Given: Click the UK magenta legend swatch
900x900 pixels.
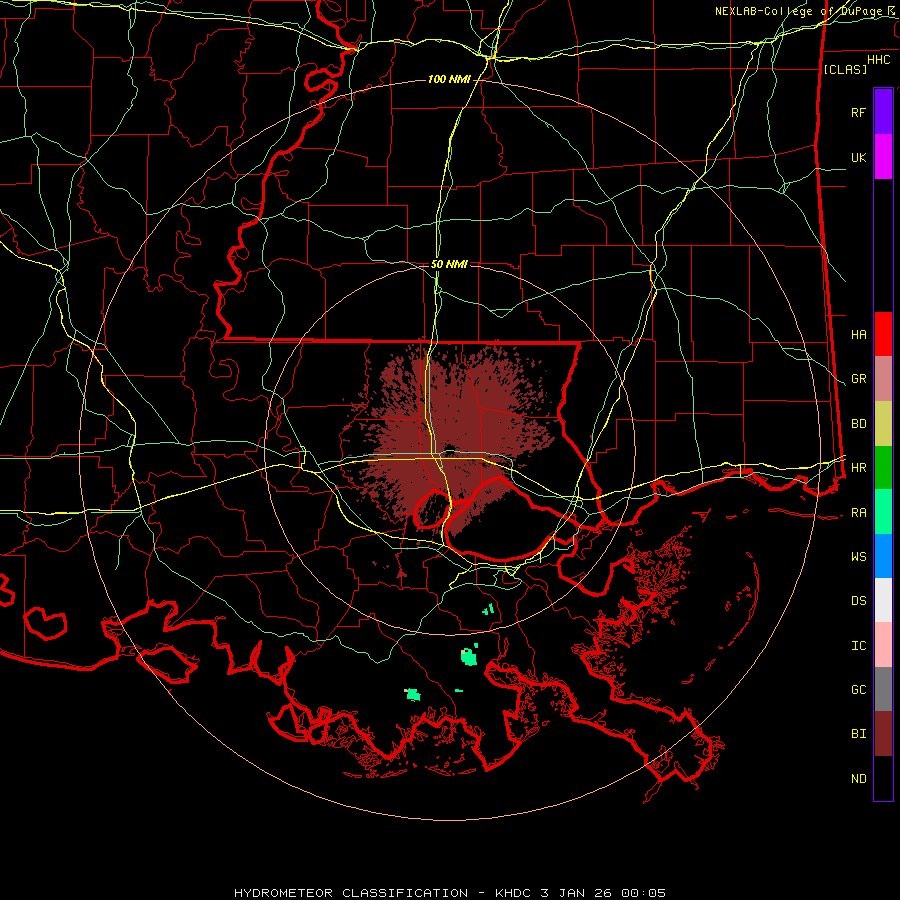Looking at the screenshot, I should 883,157.
